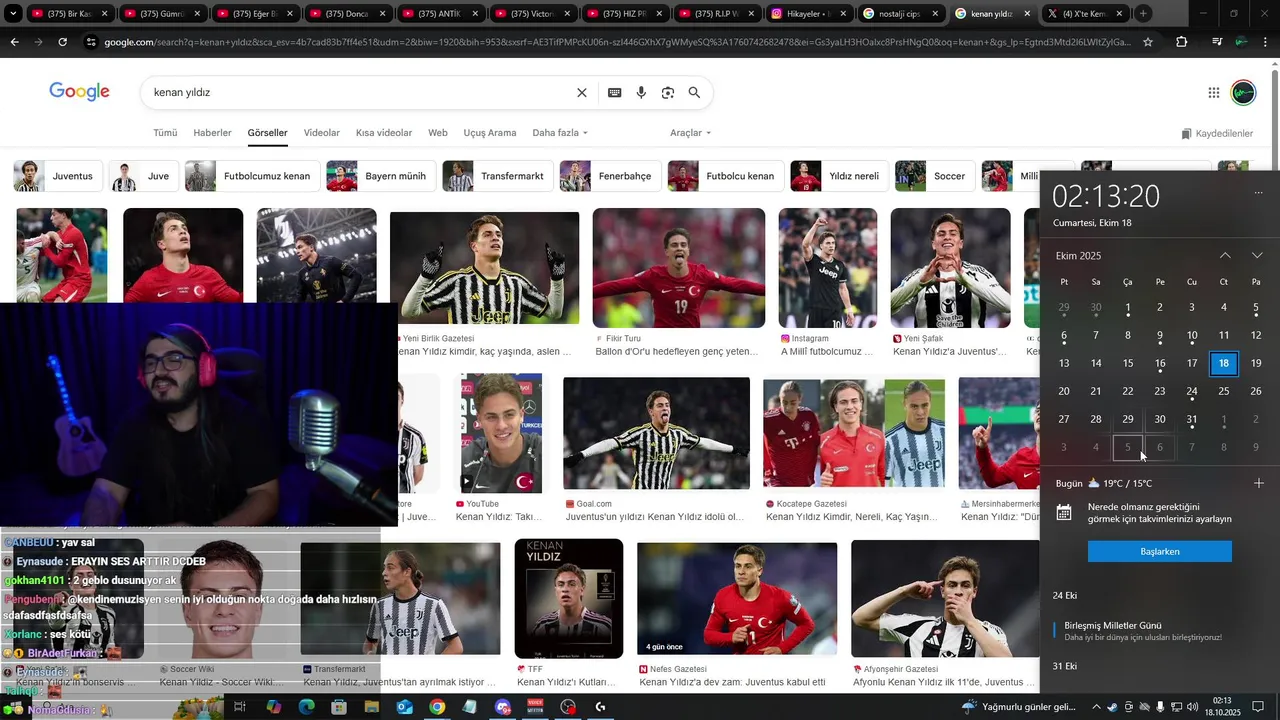Open the notification center icon
1280x720 pixels.
[x=1258, y=707]
